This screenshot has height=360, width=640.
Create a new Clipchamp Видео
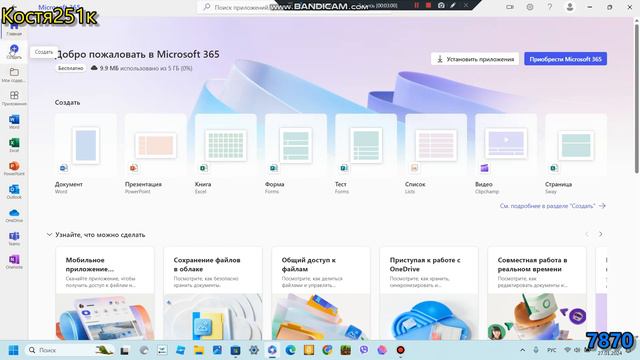506,154
